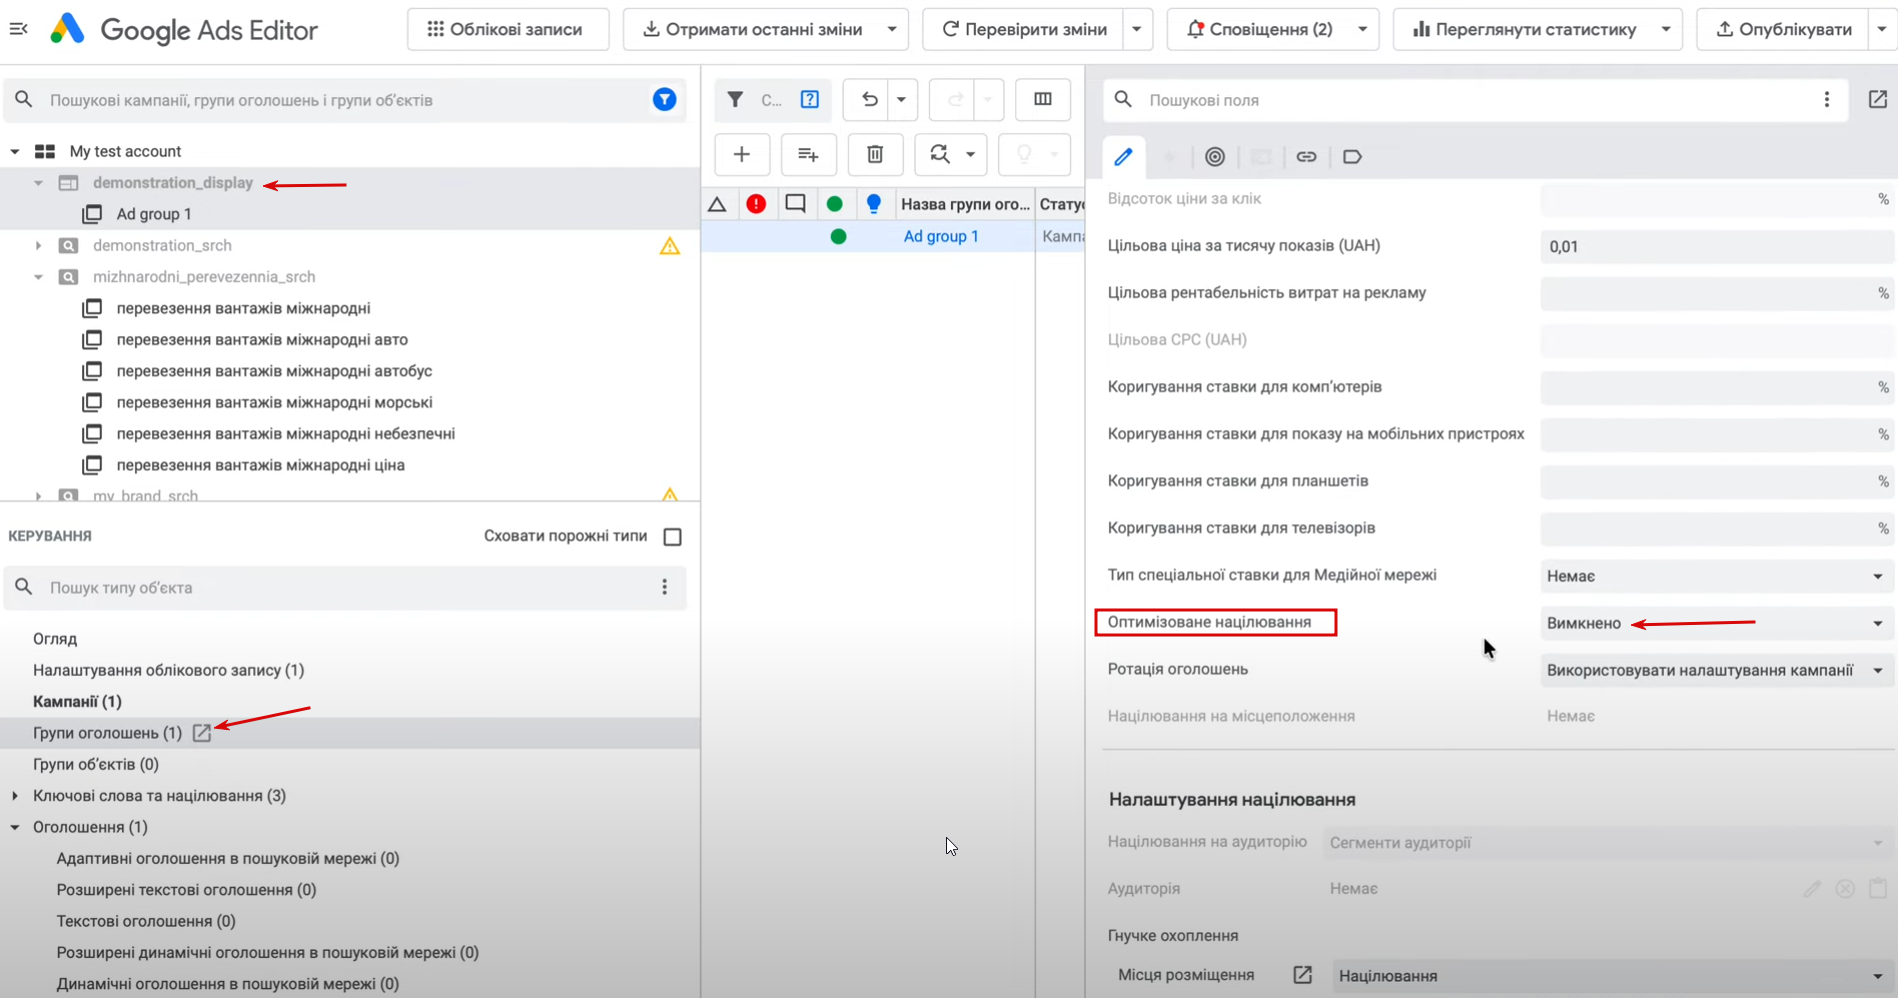Click Цільова ціна за тисячу показів field

(1716, 246)
